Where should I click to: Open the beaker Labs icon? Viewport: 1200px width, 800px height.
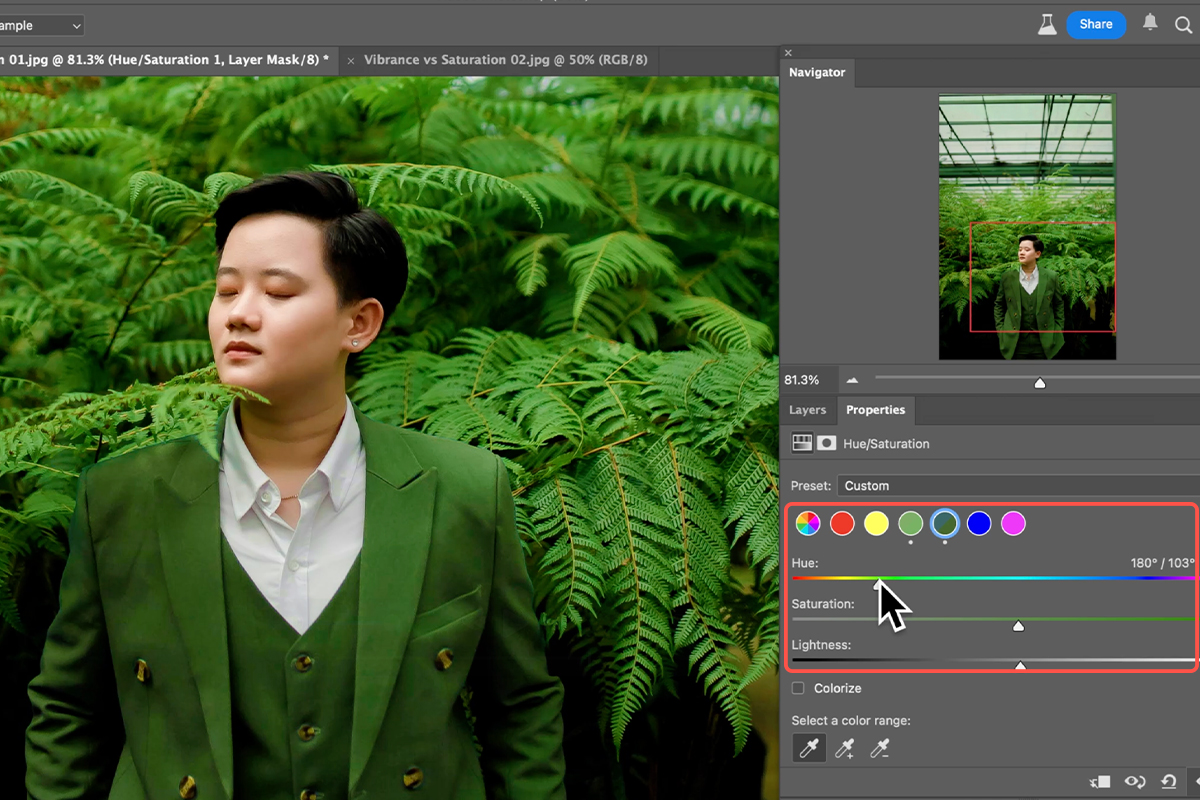click(x=1047, y=25)
